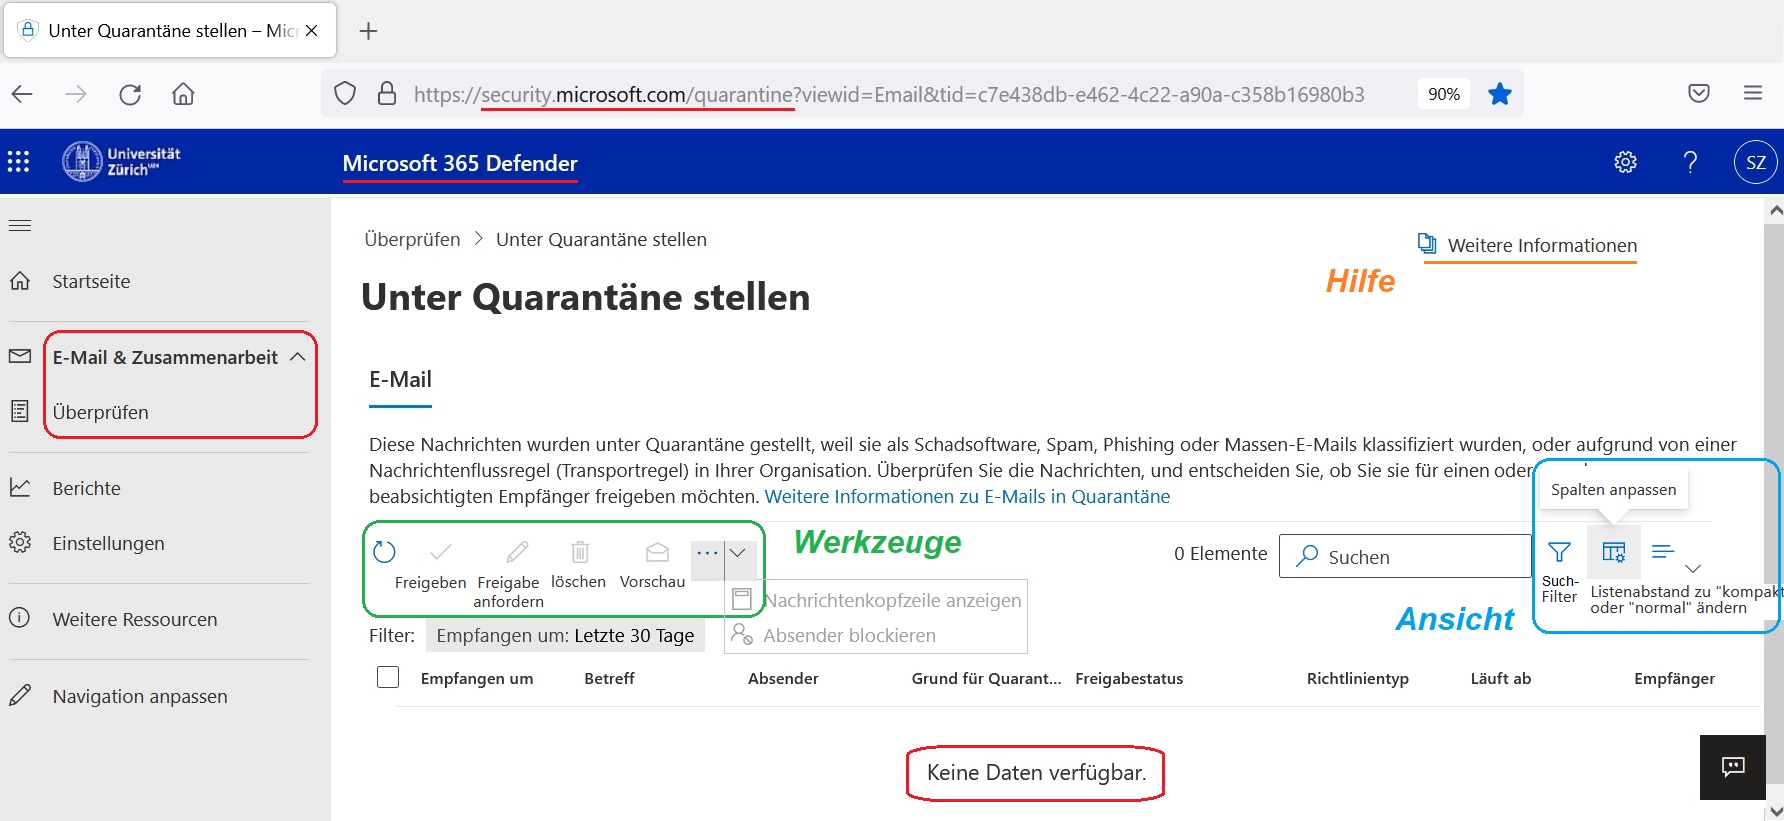
Task: Open the Firefox hamburger menu
Action: 1753,93
